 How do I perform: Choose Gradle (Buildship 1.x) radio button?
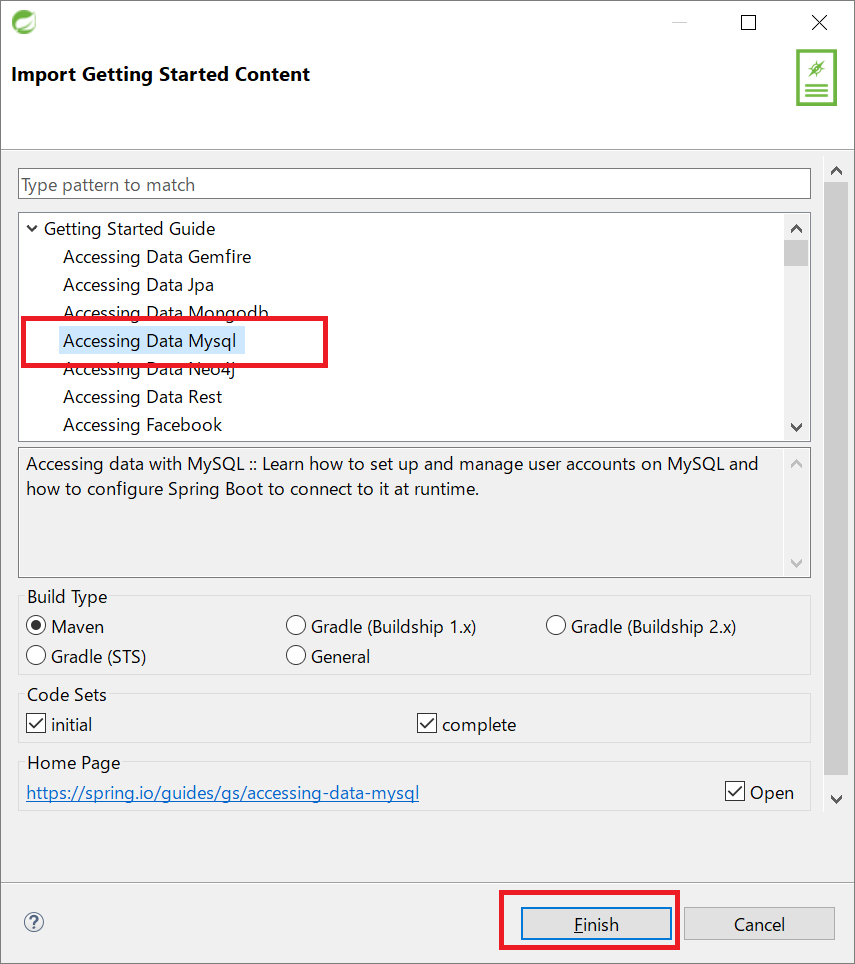pyautogui.click(x=296, y=627)
